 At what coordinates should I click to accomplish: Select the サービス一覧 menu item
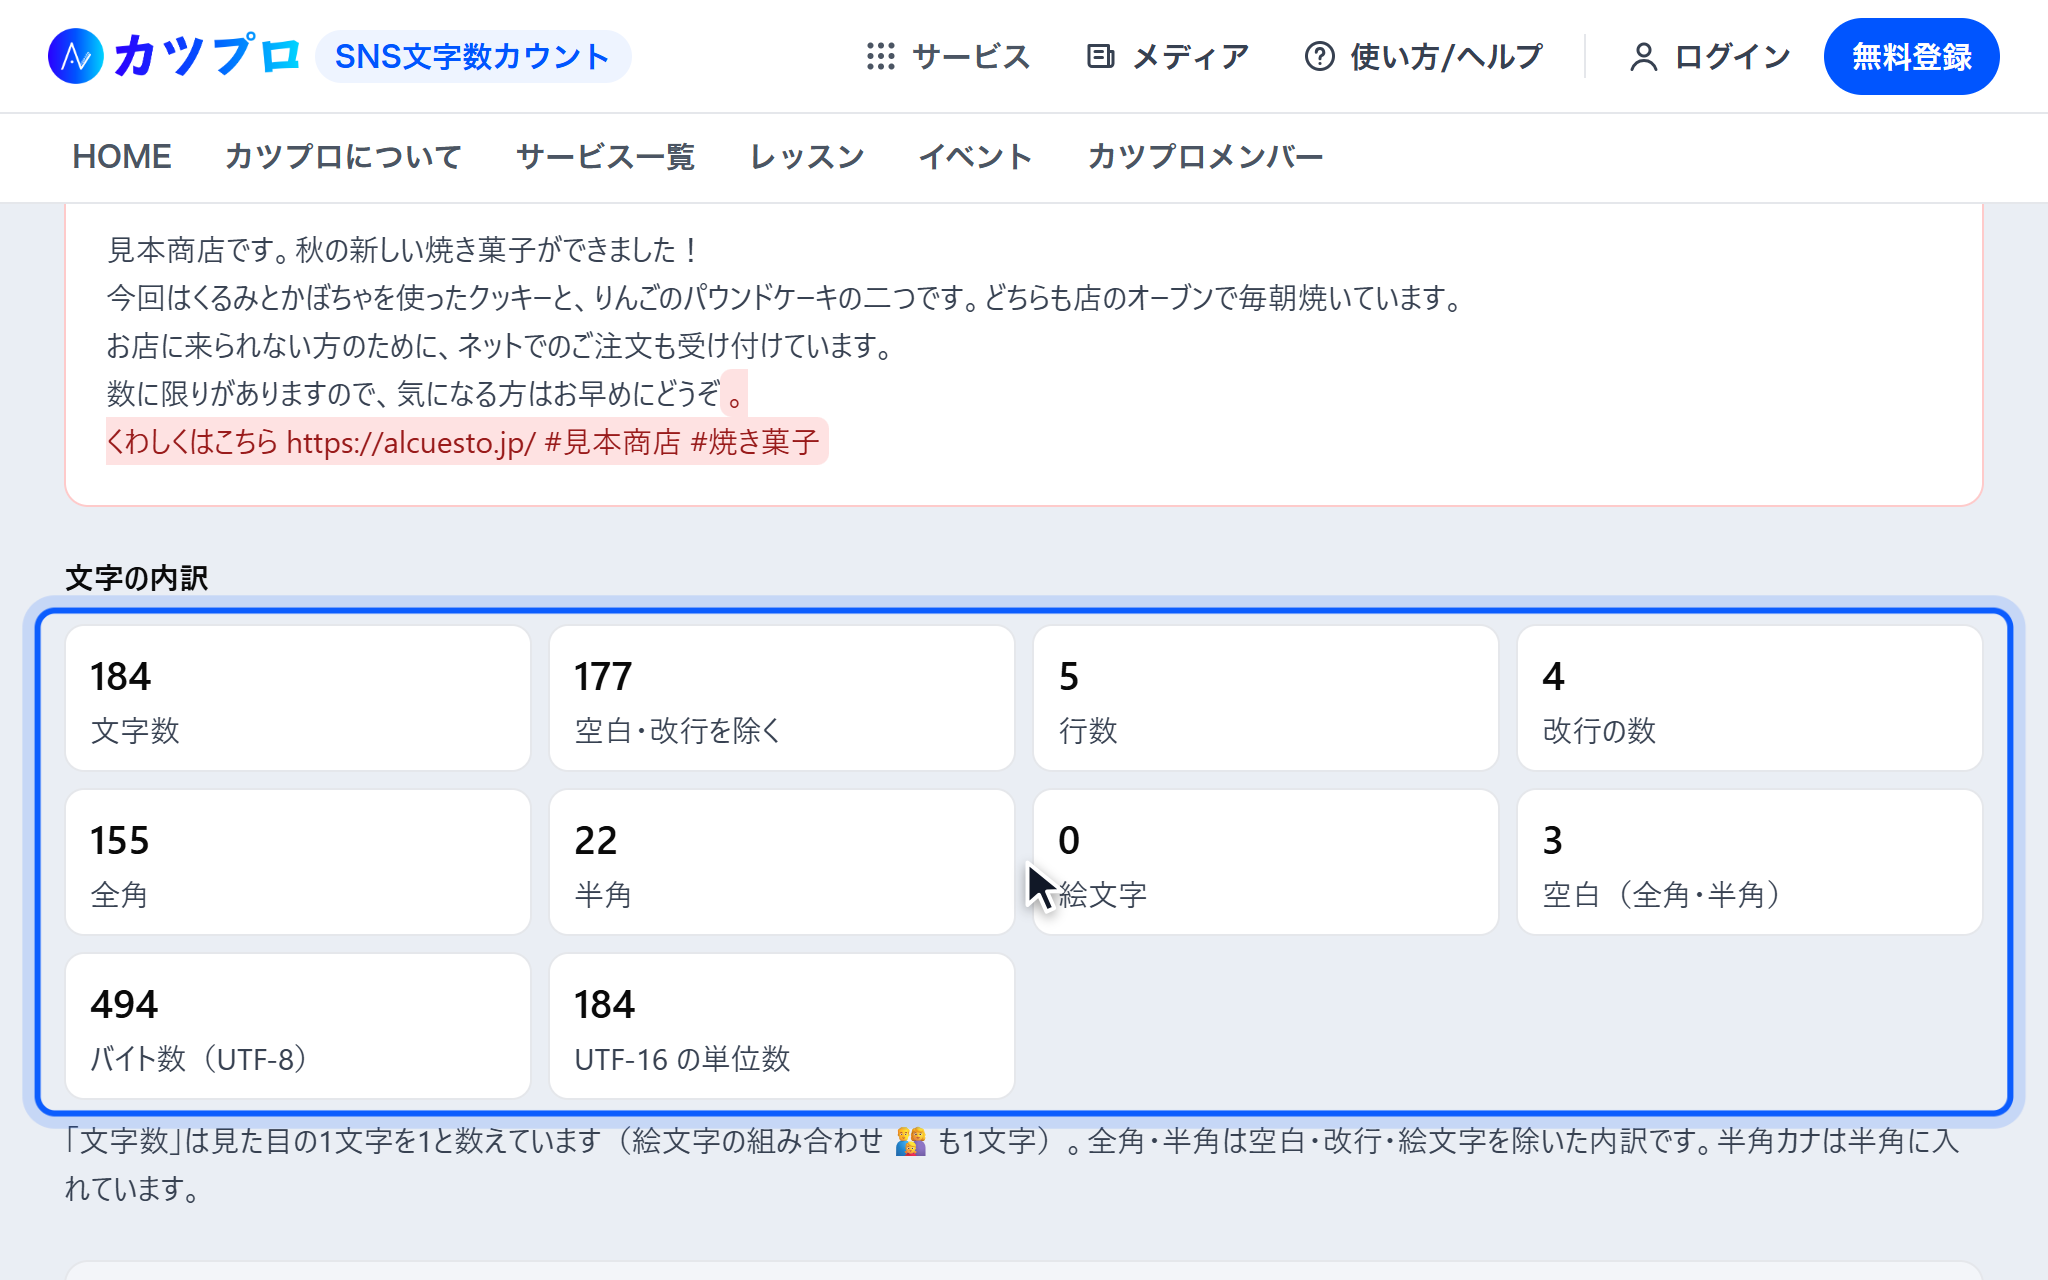pyautogui.click(x=605, y=157)
